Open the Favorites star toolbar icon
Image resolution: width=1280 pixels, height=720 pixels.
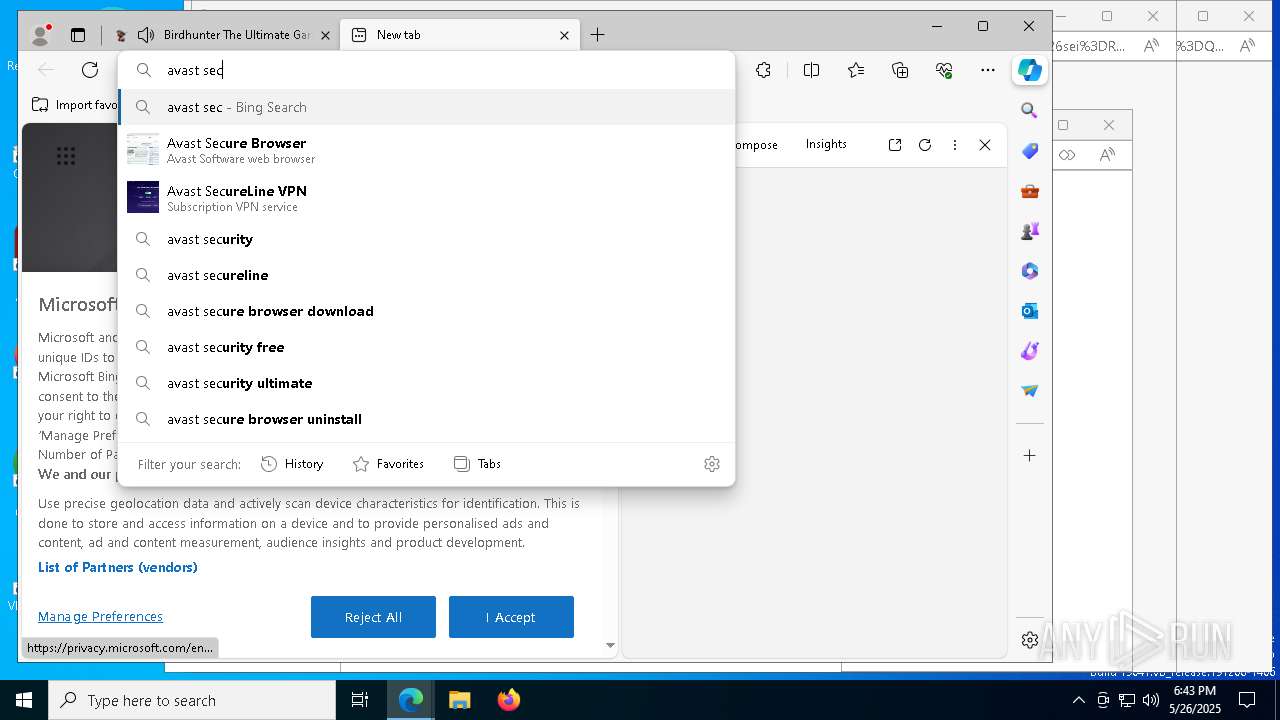[x=856, y=70]
